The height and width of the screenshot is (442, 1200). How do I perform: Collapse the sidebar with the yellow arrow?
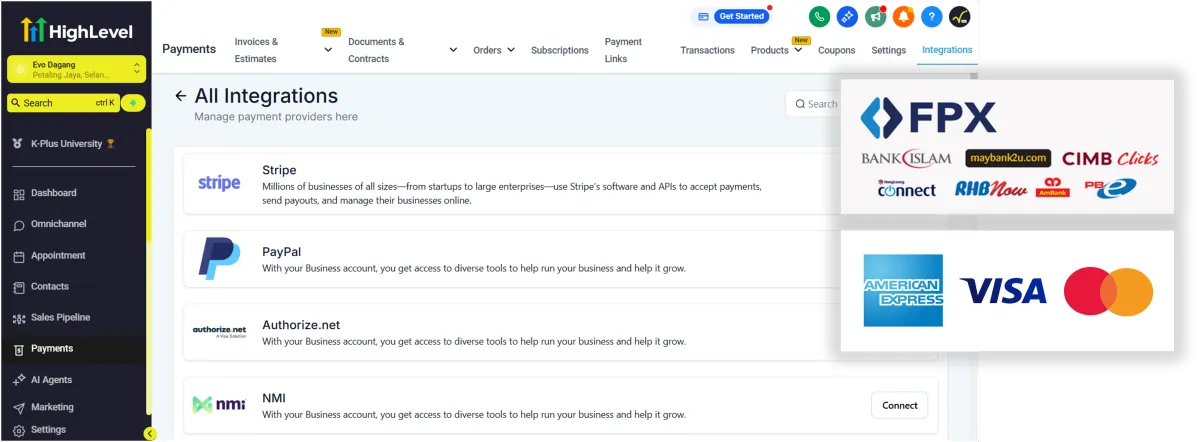tap(150, 433)
